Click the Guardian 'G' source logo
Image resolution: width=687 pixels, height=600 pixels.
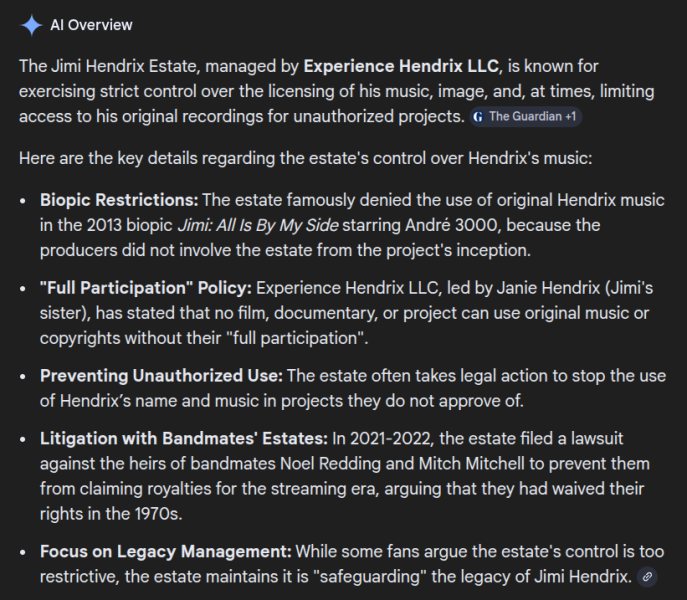[x=478, y=116]
